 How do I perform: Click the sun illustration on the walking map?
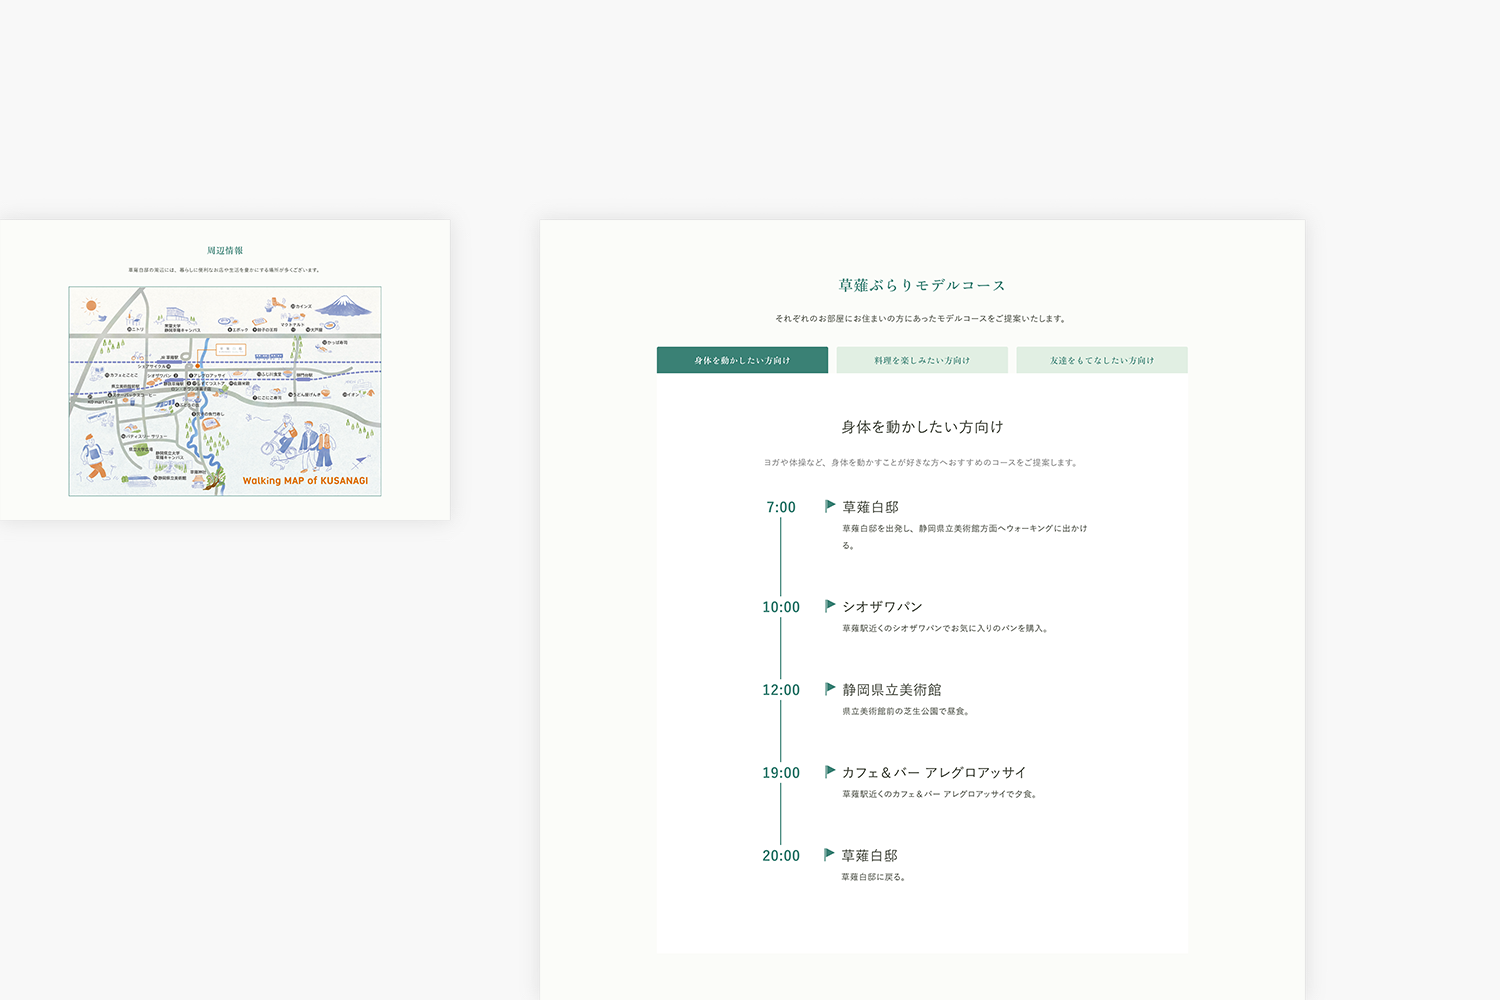click(x=89, y=305)
